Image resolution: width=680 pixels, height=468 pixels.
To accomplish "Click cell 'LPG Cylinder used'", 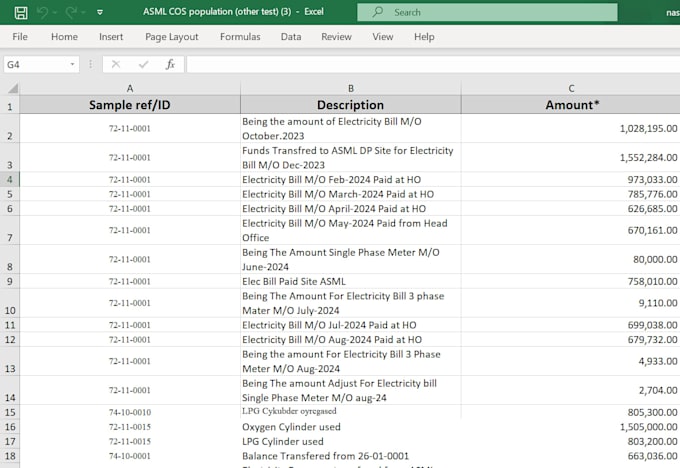I will pos(350,441).
